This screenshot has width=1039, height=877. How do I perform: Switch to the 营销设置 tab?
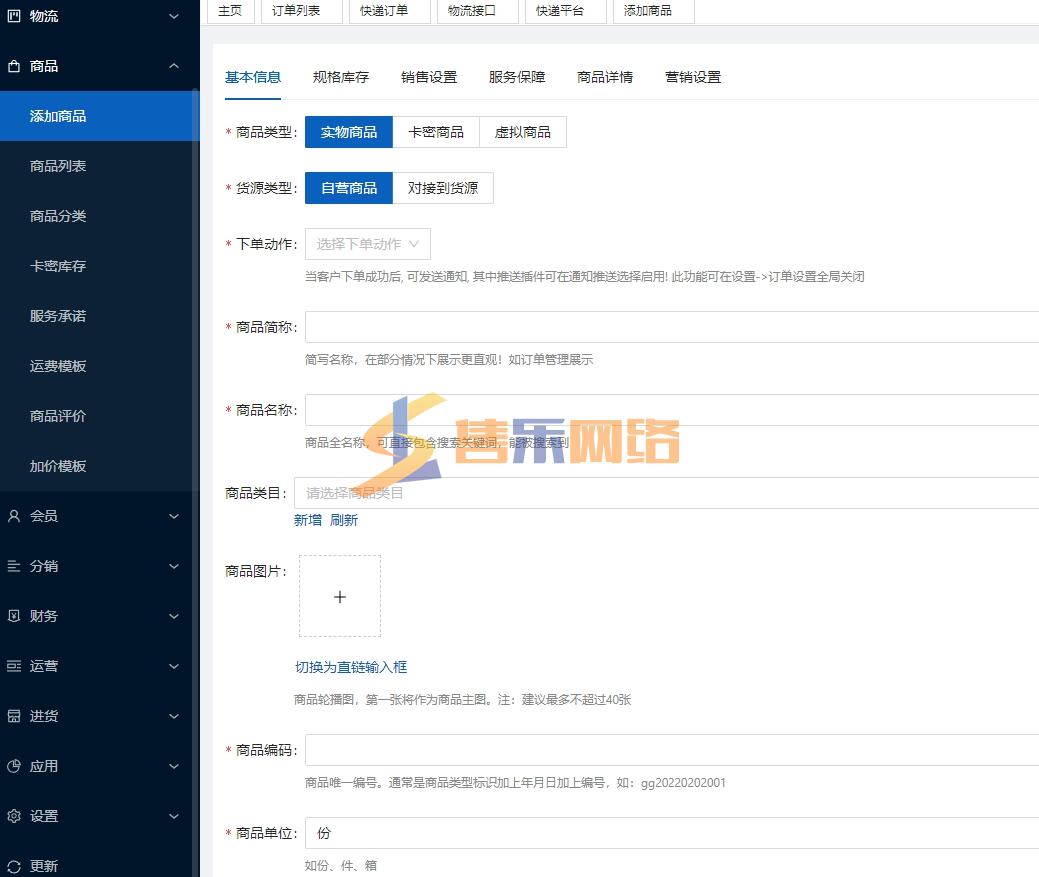click(692, 77)
